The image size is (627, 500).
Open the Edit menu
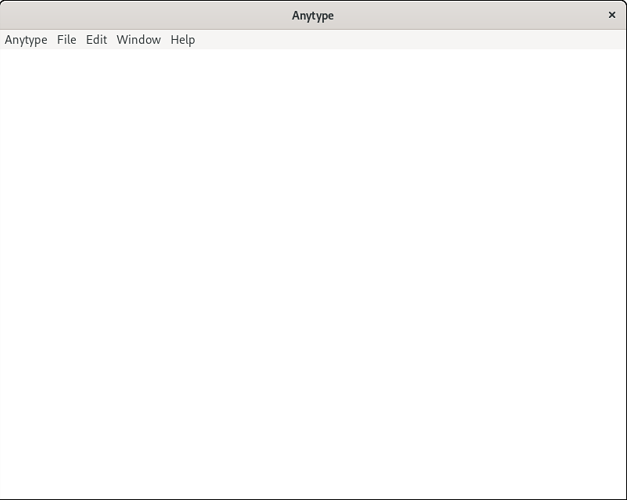(96, 40)
